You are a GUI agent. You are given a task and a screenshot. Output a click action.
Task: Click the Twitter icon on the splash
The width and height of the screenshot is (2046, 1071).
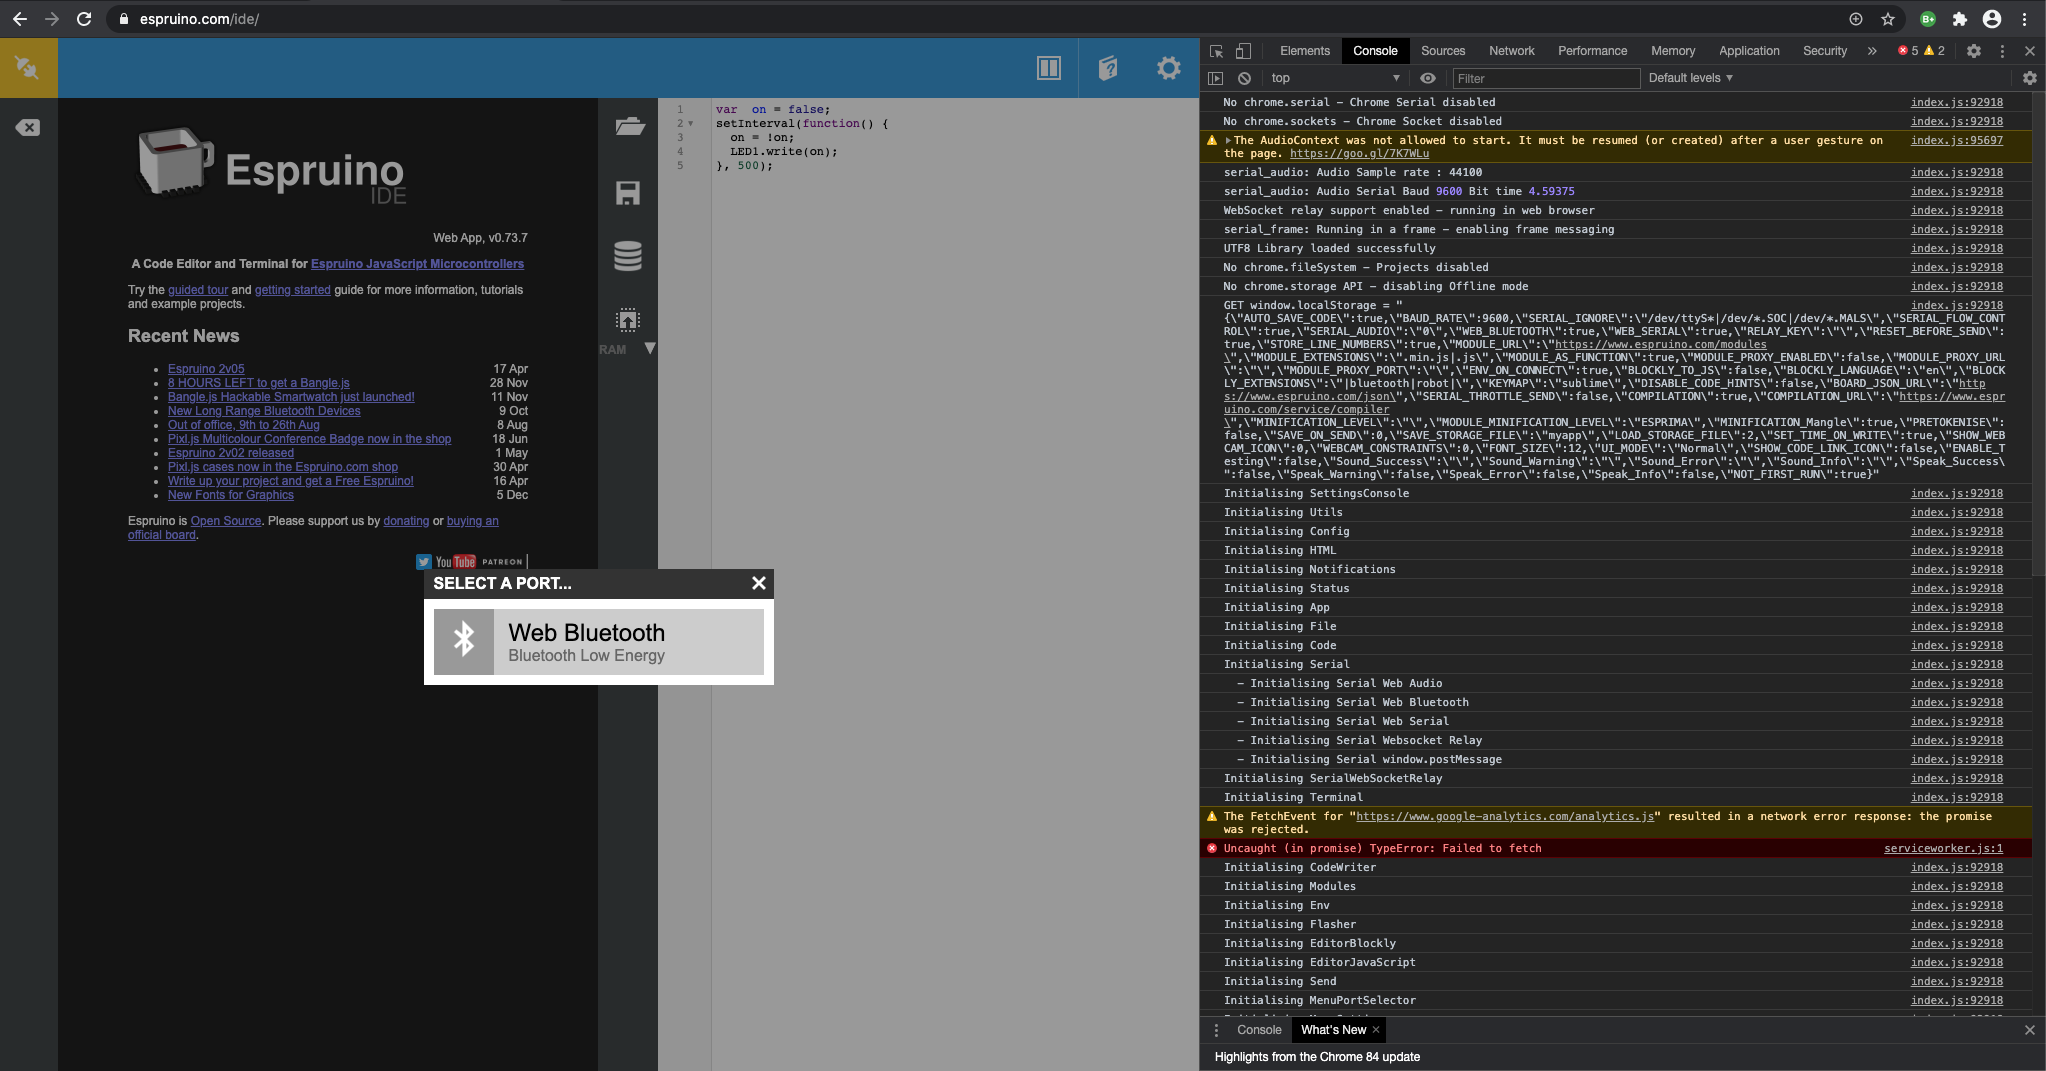[424, 562]
